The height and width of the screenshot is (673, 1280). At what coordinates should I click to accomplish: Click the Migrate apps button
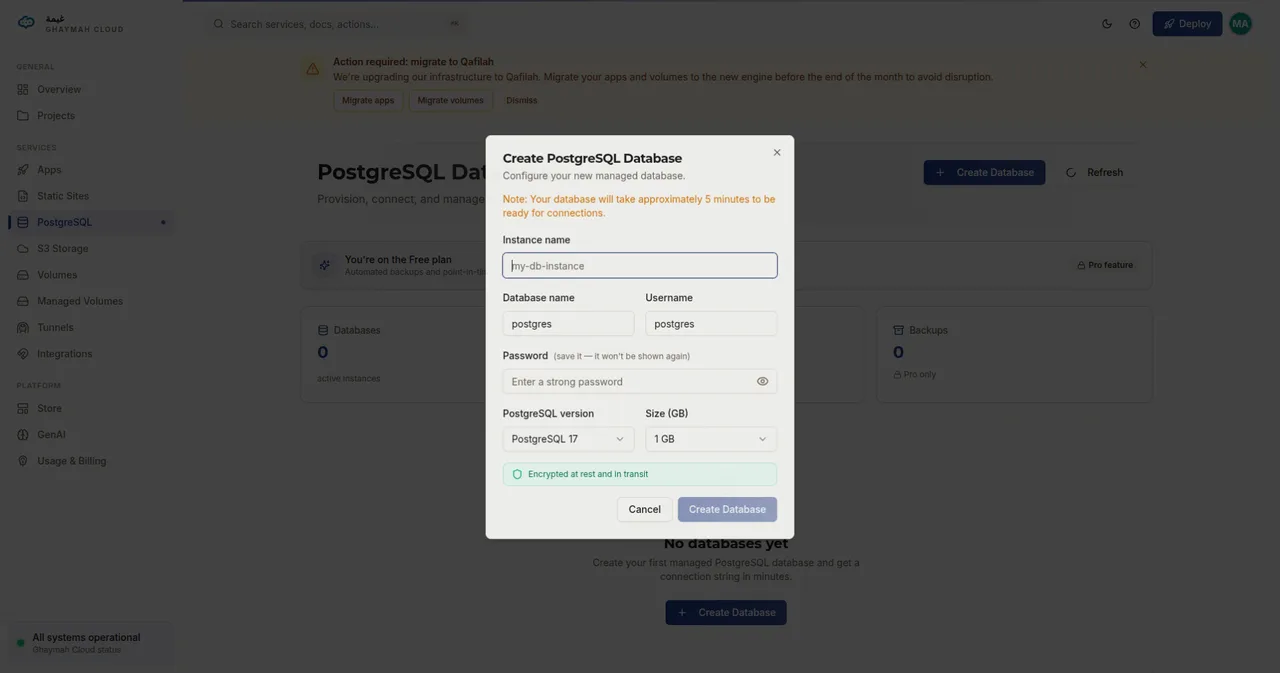[x=368, y=101]
